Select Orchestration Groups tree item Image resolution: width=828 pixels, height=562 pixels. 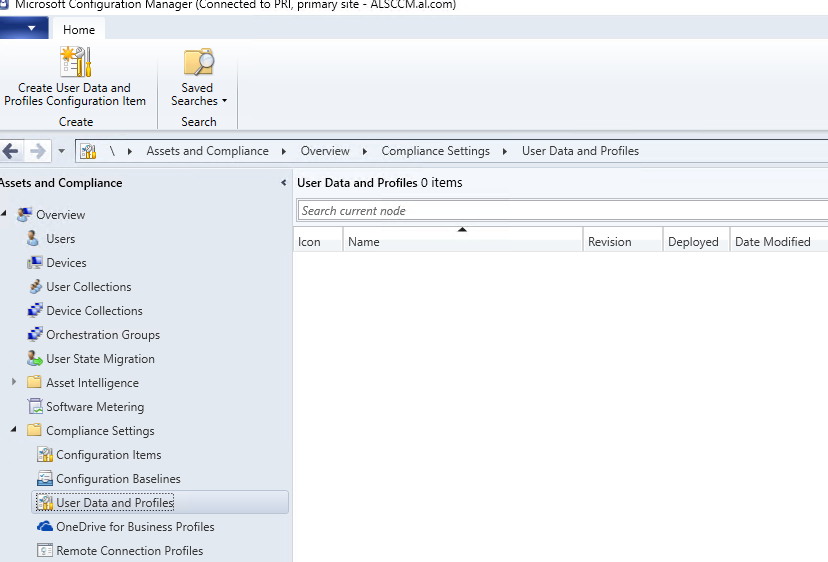coord(103,335)
